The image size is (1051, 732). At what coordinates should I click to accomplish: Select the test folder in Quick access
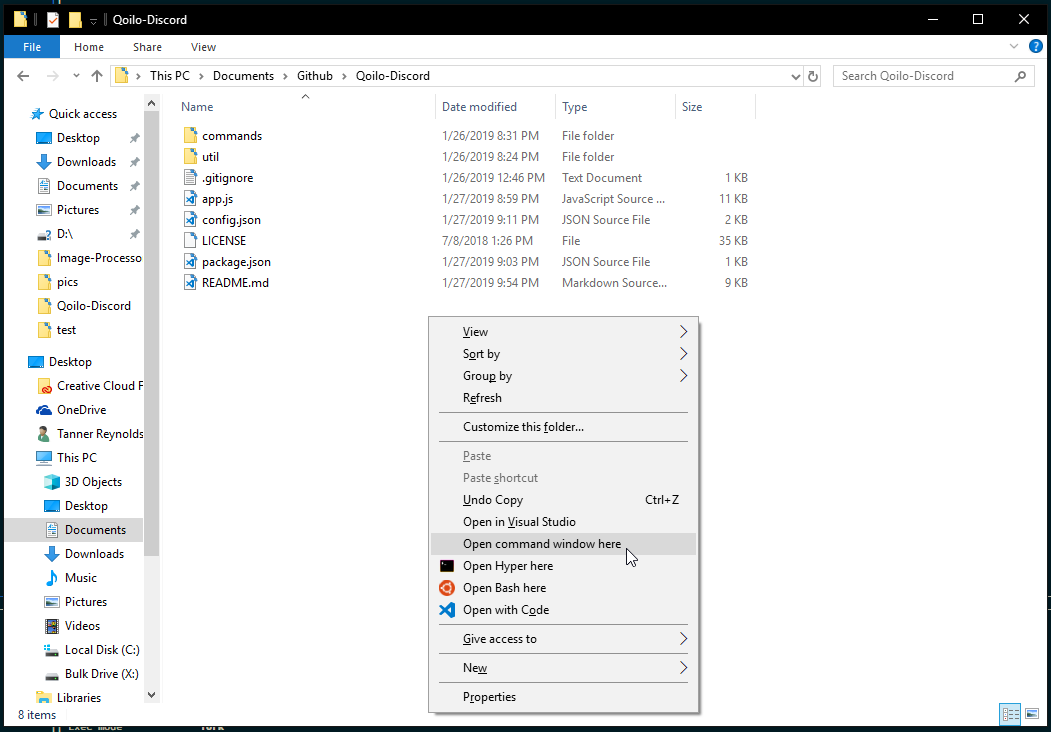tap(57, 330)
